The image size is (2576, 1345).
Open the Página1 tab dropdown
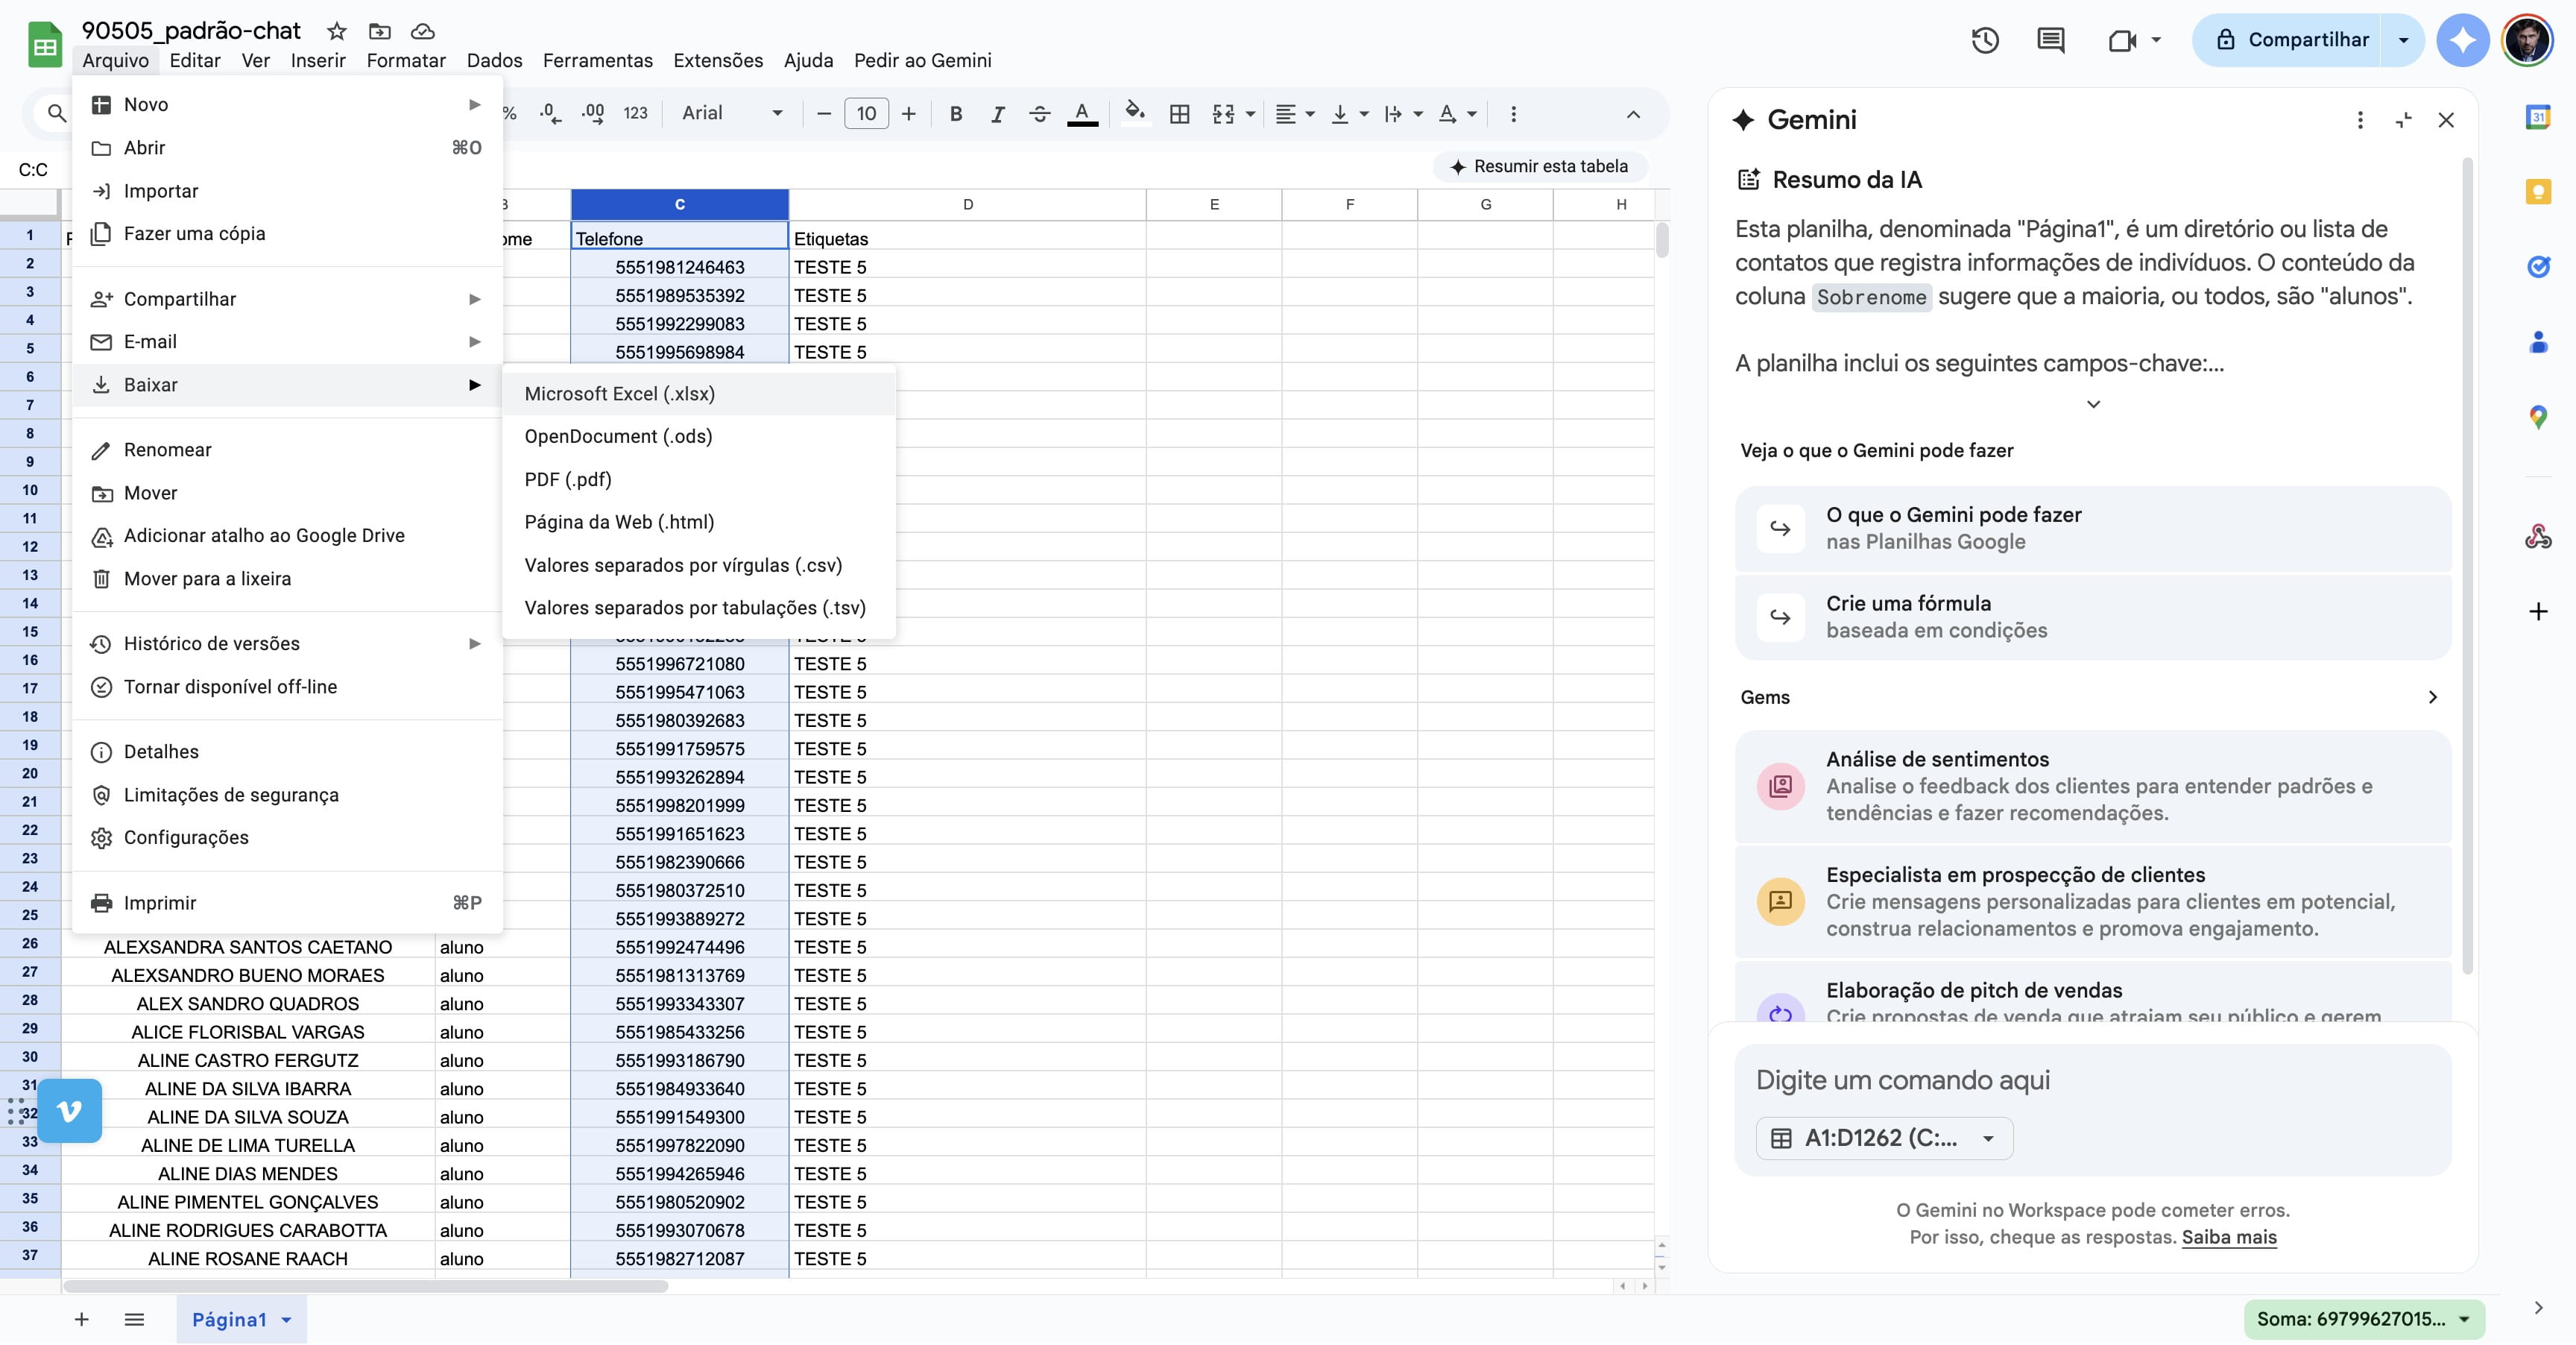pos(287,1320)
